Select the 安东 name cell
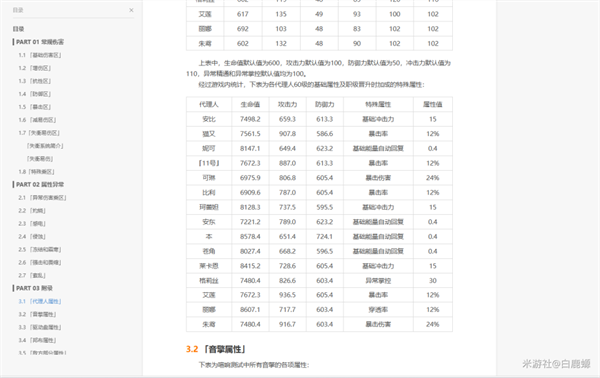Screen dimensions: 600x378 209,222
